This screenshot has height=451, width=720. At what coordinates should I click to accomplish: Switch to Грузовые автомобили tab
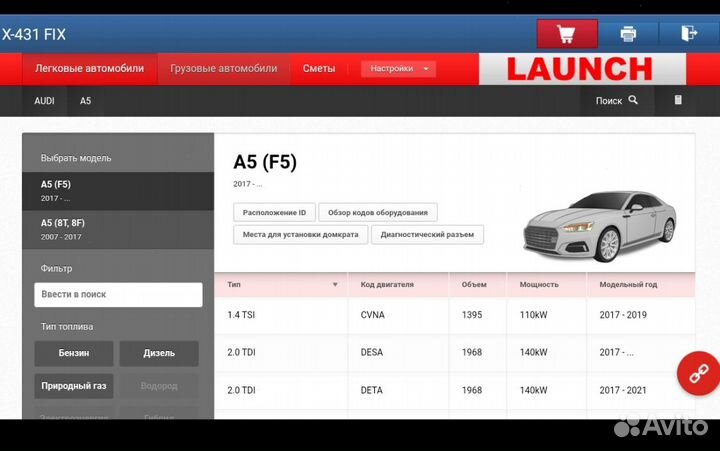pyautogui.click(x=224, y=68)
